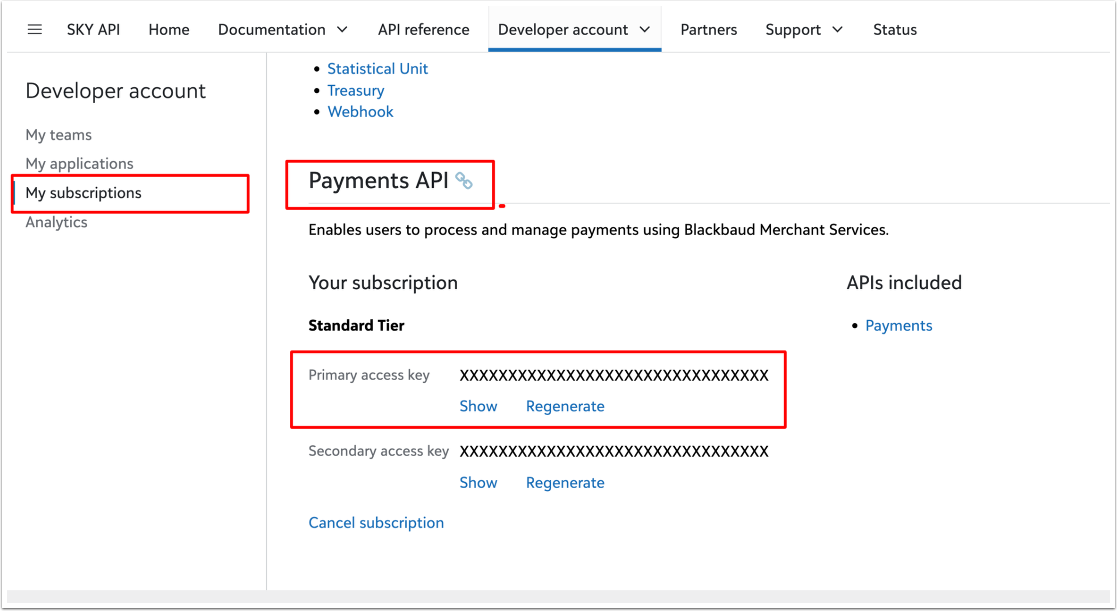Select My teams in the sidebar
The image size is (1117, 611).
(x=58, y=135)
